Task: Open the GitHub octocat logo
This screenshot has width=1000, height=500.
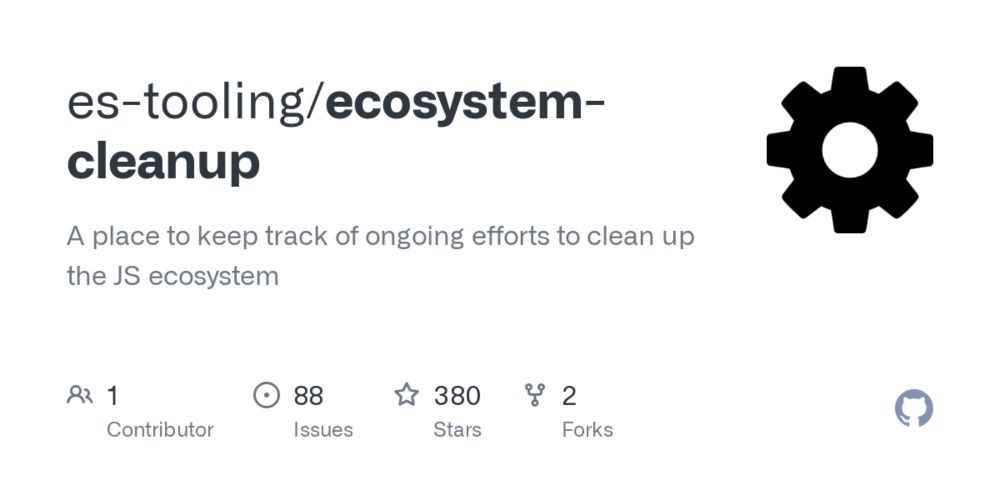Action: pyautogui.click(x=914, y=408)
